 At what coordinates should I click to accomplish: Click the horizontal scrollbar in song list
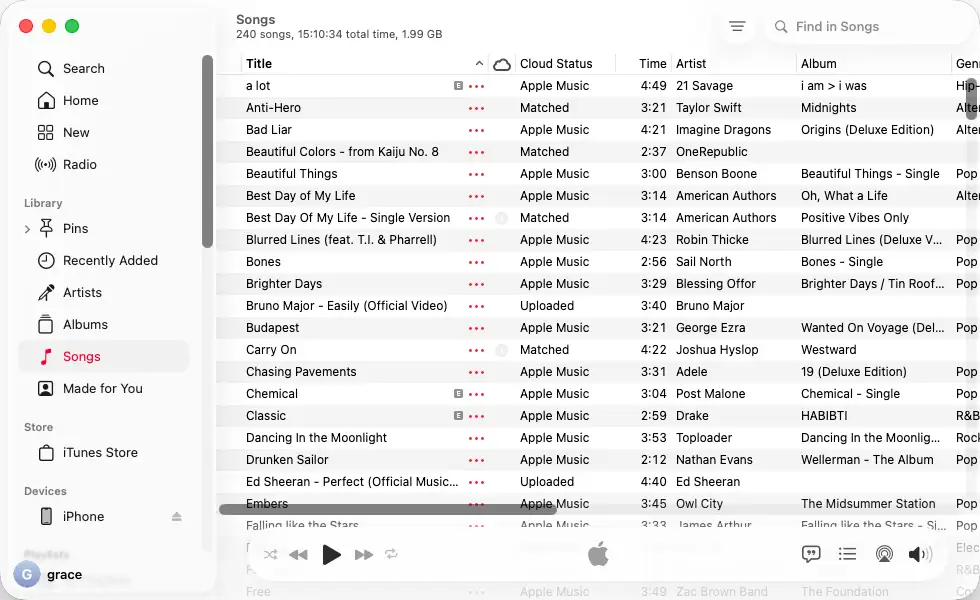[388, 509]
